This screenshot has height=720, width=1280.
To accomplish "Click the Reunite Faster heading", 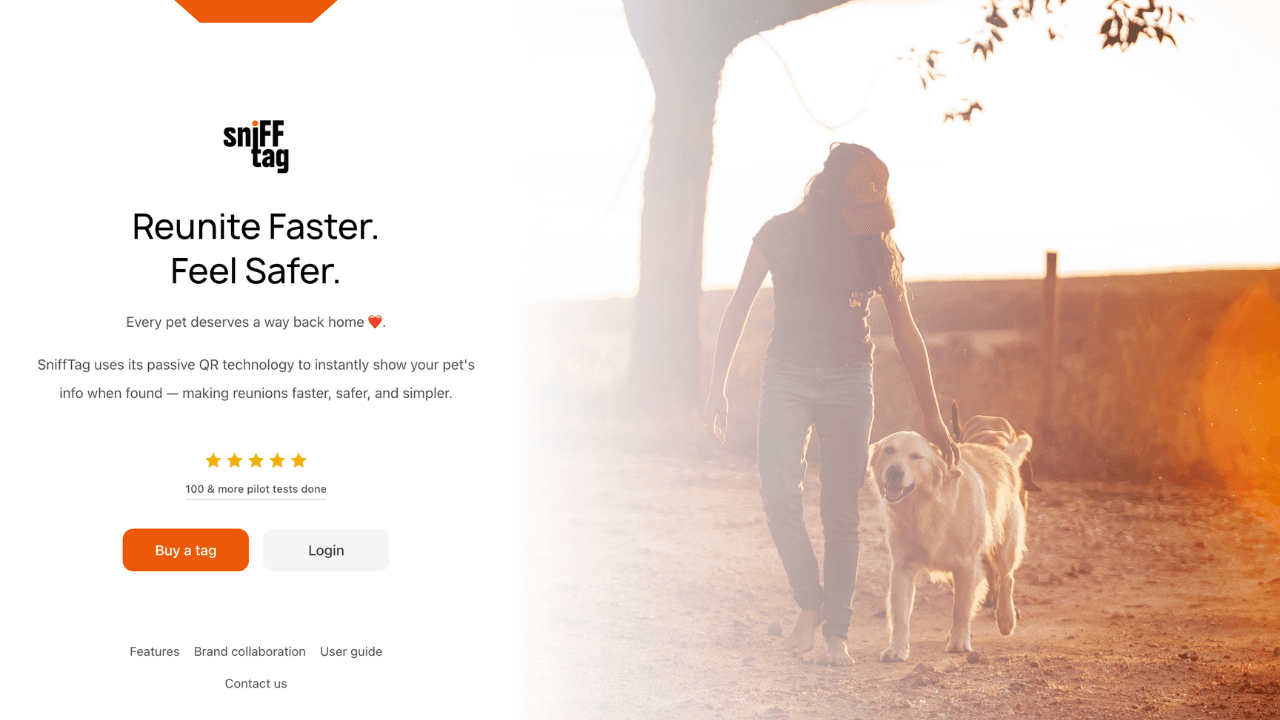I will [256, 248].
